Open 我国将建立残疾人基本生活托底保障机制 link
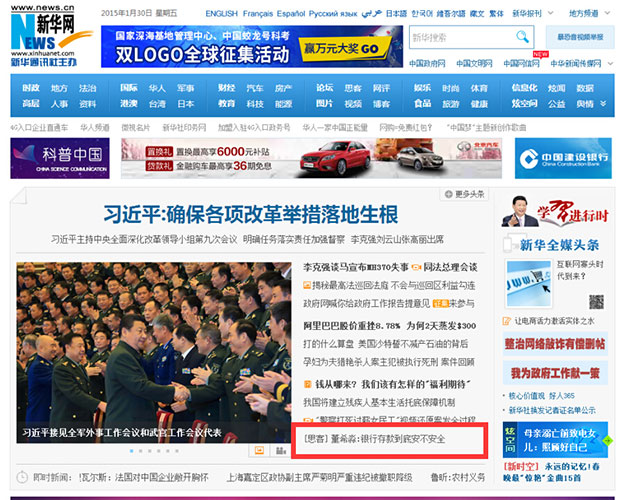The width and height of the screenshot is (623, 500). 379,402
